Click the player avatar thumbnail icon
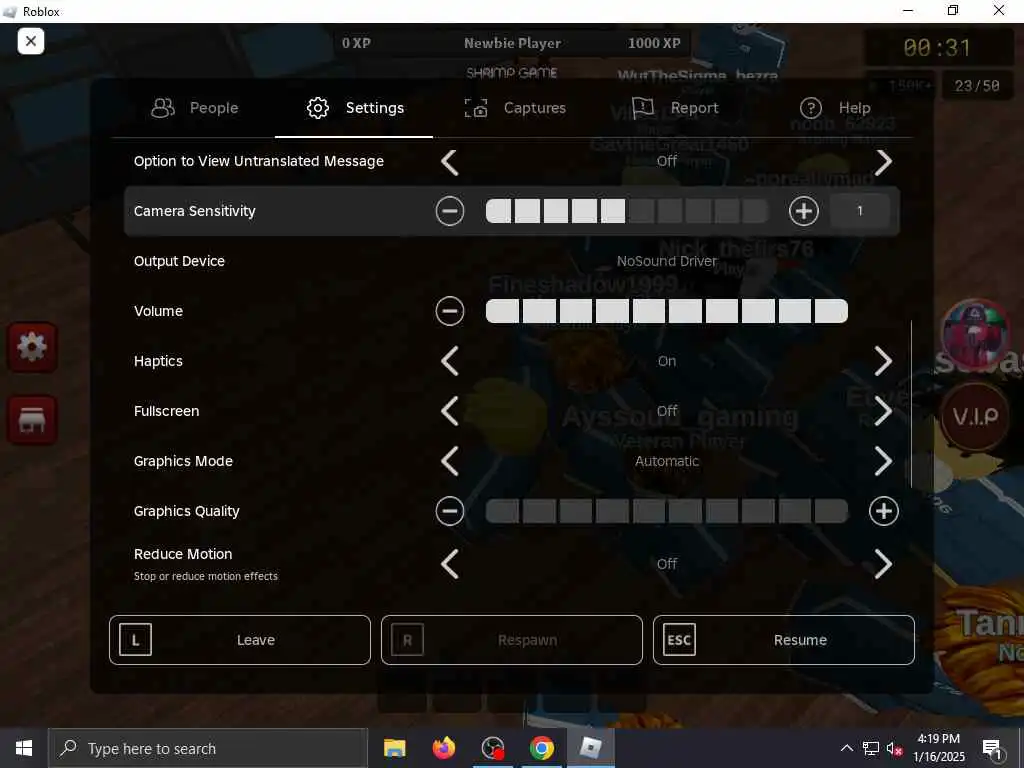 [975, 333]
